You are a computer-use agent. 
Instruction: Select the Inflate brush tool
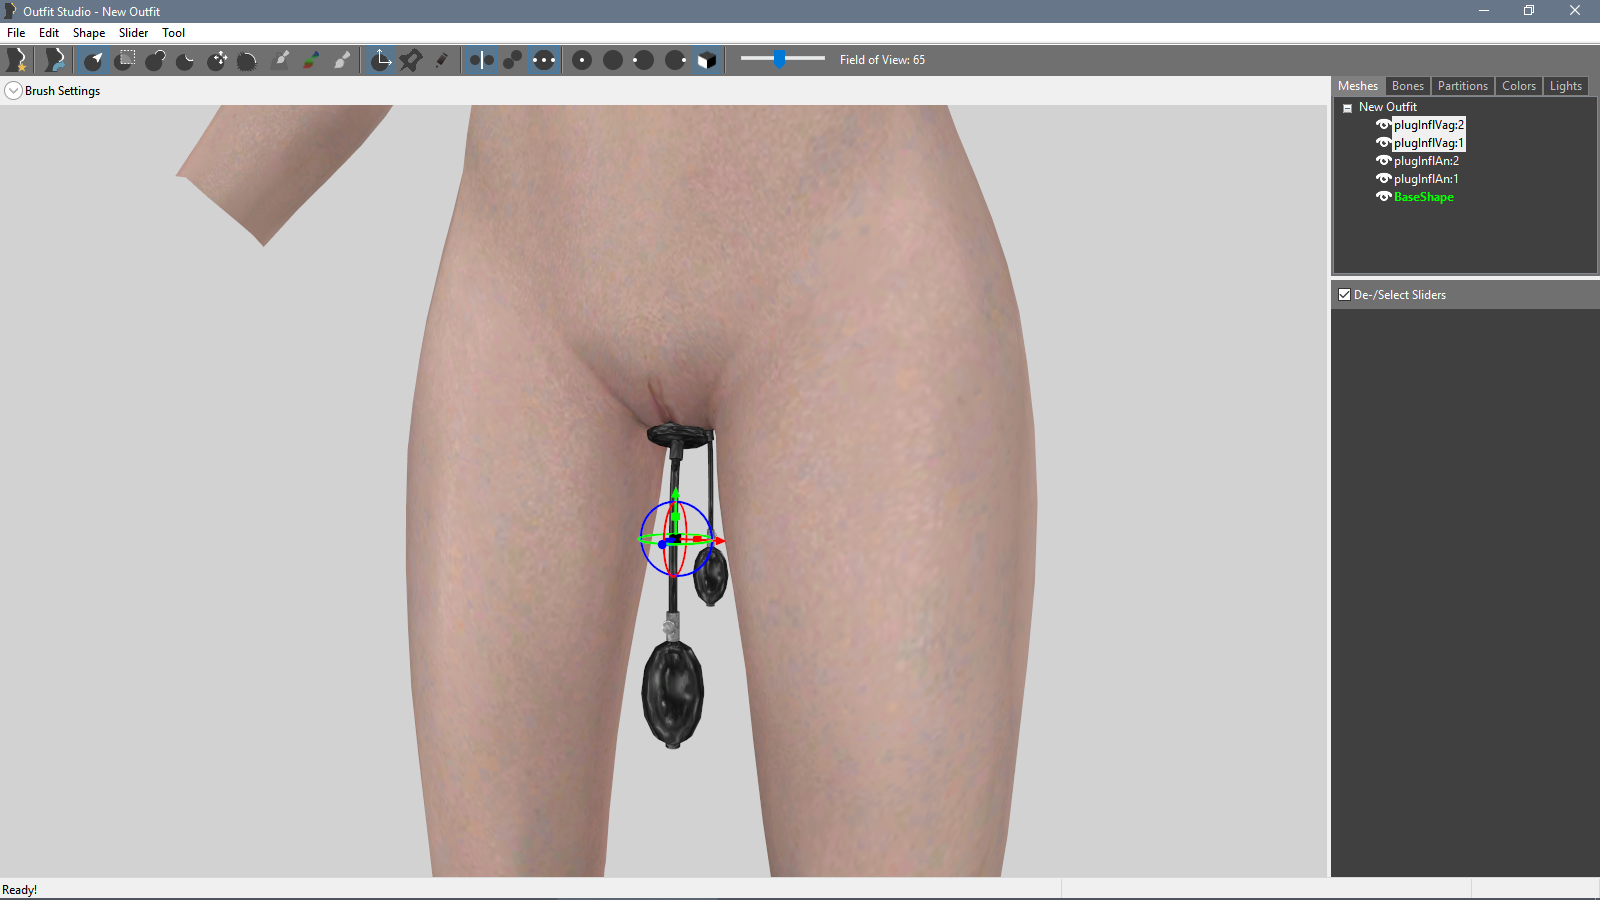click(155, 60)
